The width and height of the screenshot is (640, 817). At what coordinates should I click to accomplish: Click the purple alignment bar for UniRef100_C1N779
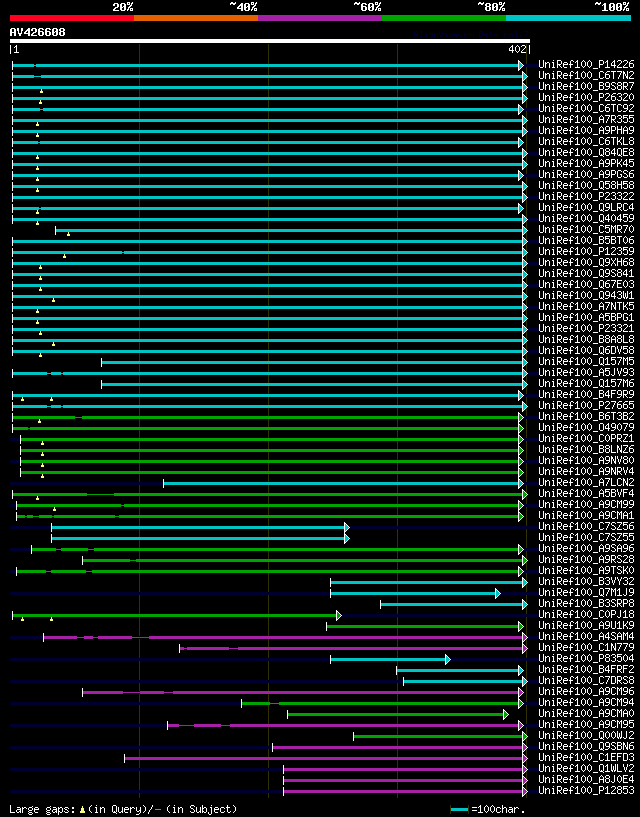tap(353, 649)
